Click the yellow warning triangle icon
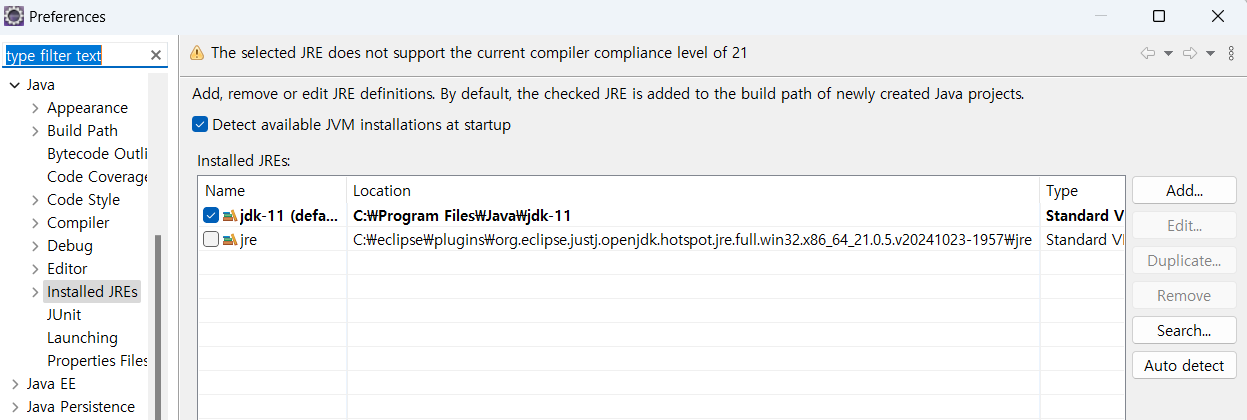This screenshot has height=420, width=1247. (197, 53)
